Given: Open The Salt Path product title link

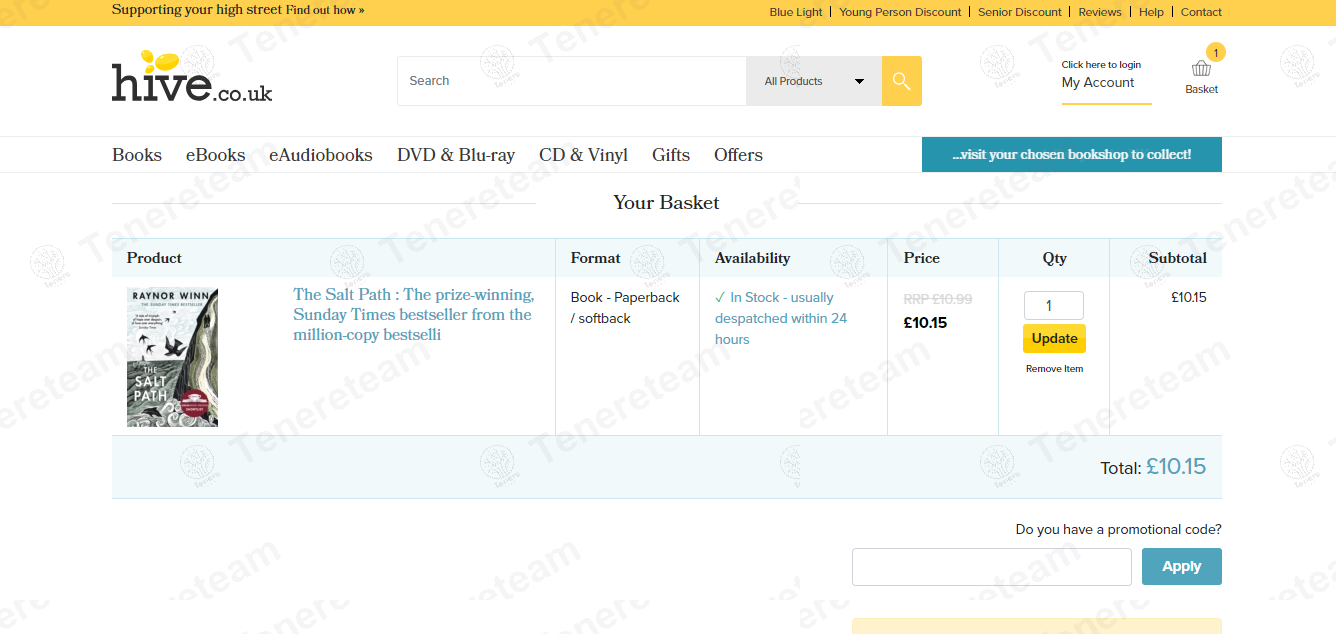Looking at the screenshot, I should point(413,315).
